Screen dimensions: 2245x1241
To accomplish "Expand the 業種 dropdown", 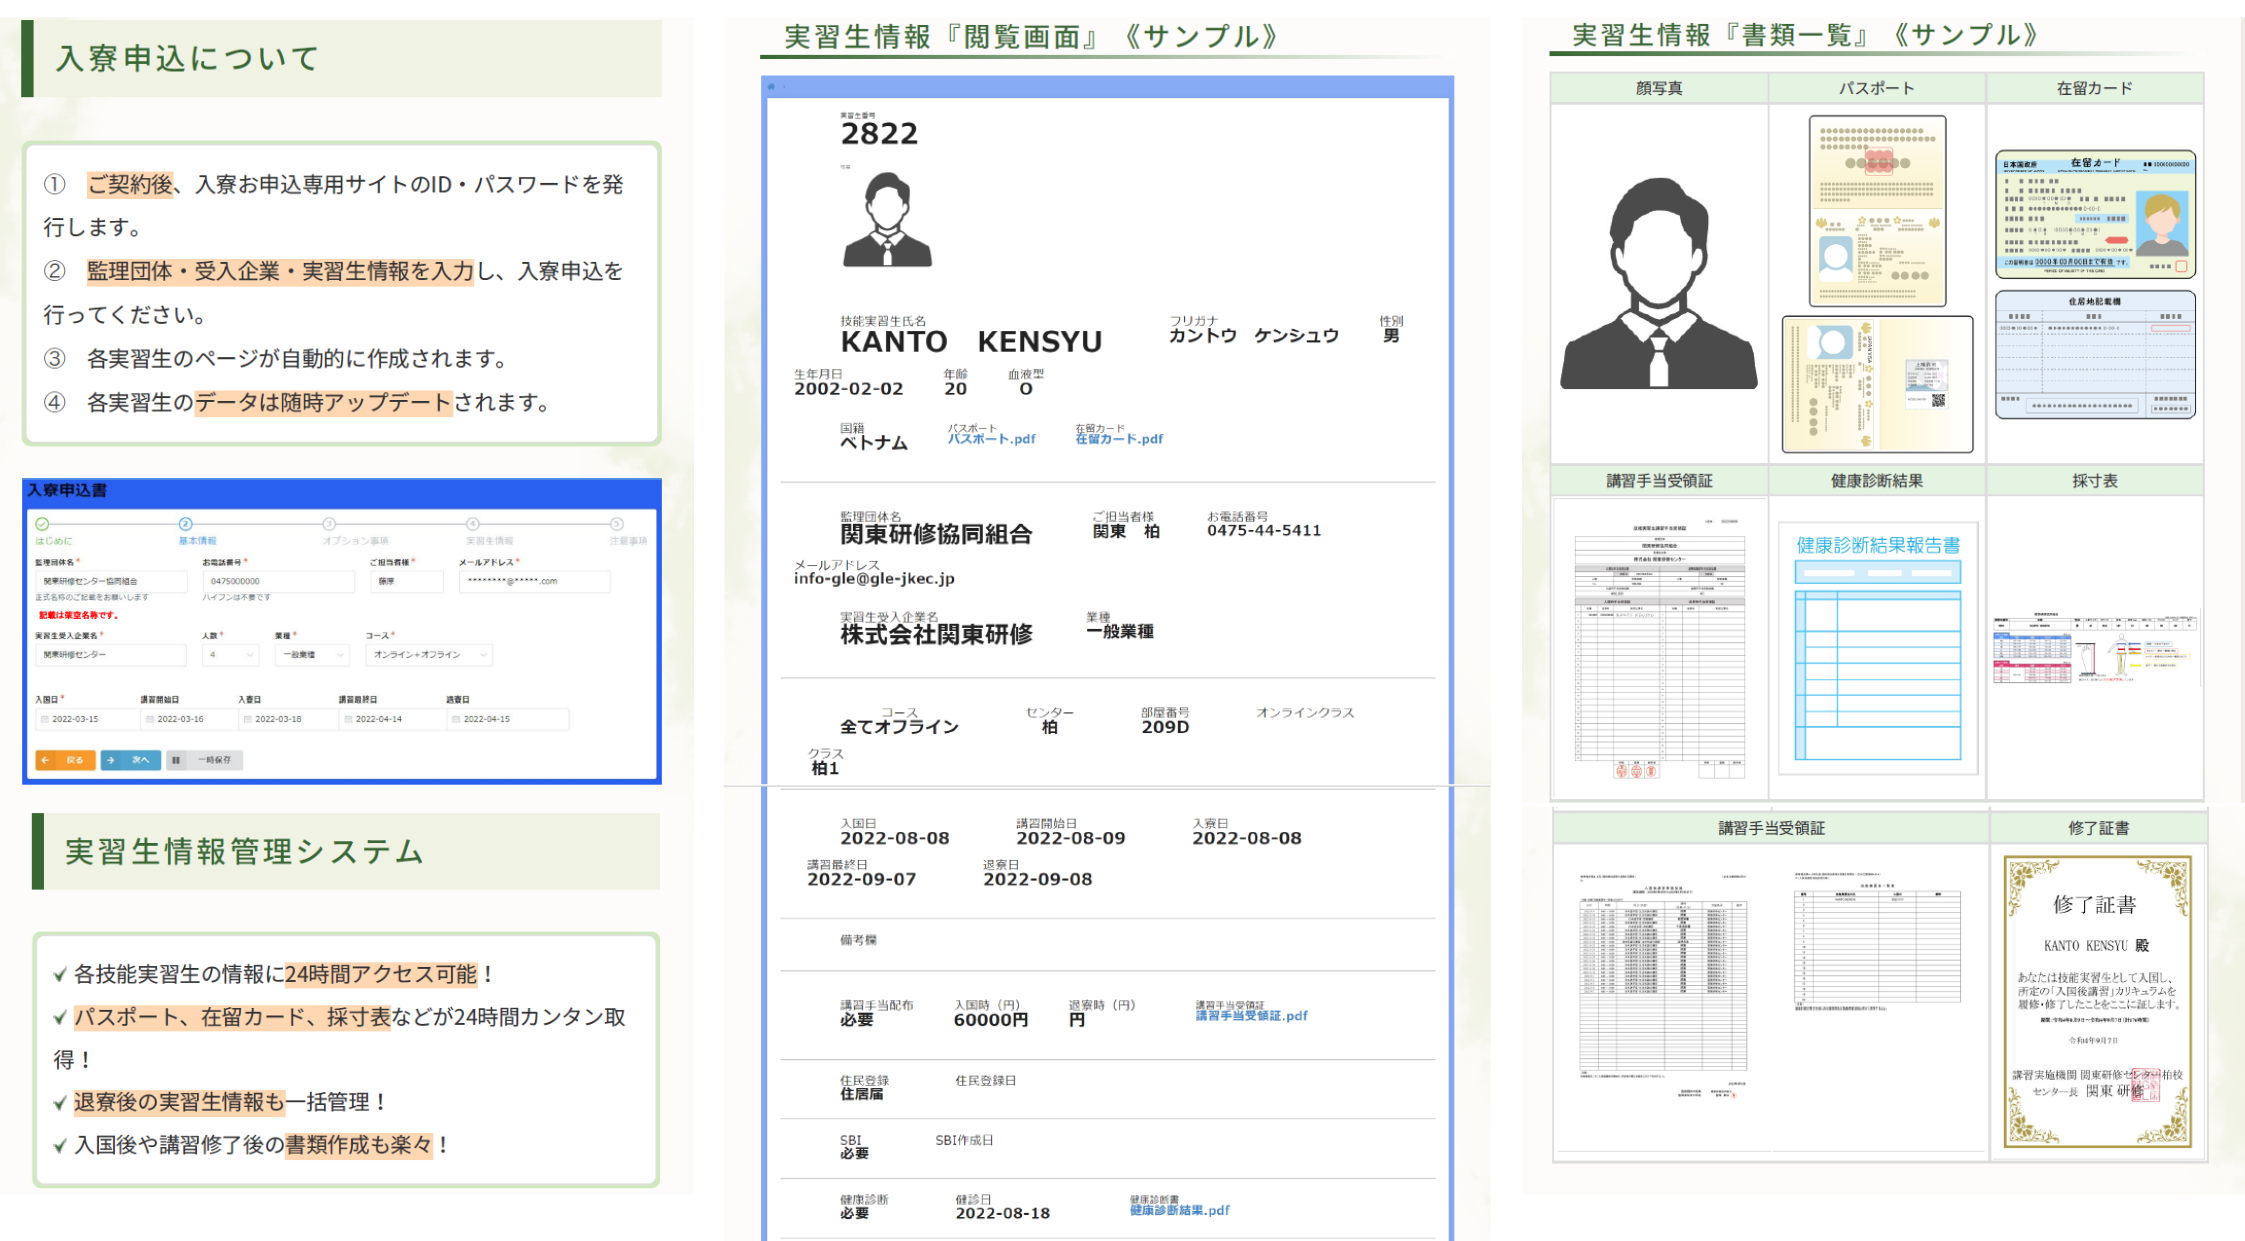I will pyautogui.click(x=311, y=655).
